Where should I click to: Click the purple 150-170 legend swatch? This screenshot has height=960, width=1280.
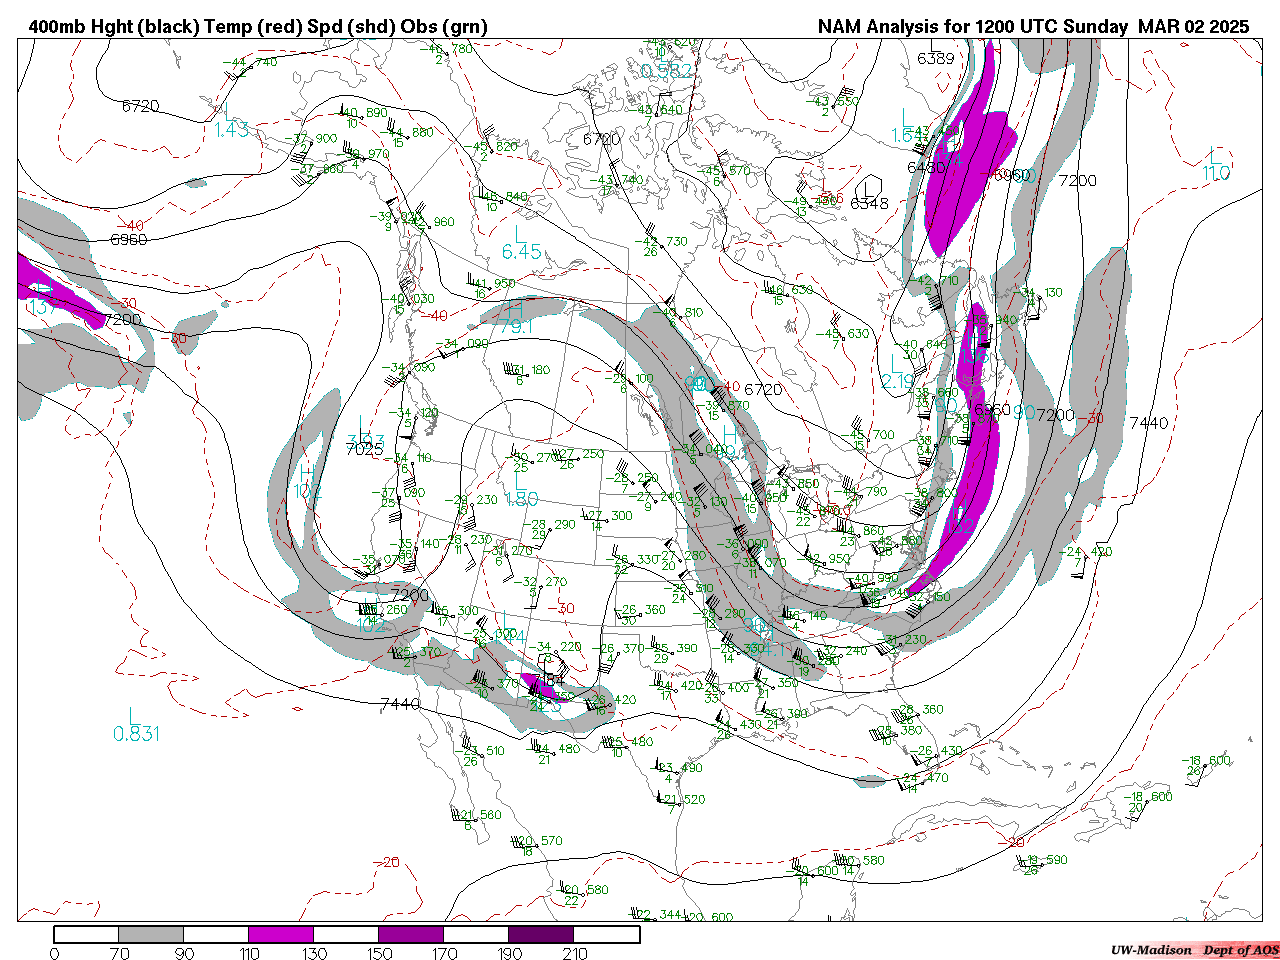[x=411, y=935]
